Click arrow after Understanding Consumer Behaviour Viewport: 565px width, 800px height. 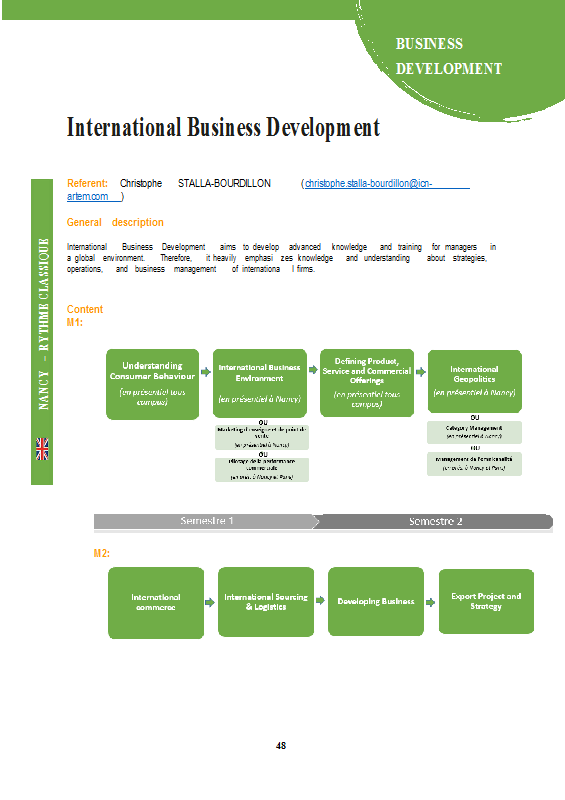206,372
